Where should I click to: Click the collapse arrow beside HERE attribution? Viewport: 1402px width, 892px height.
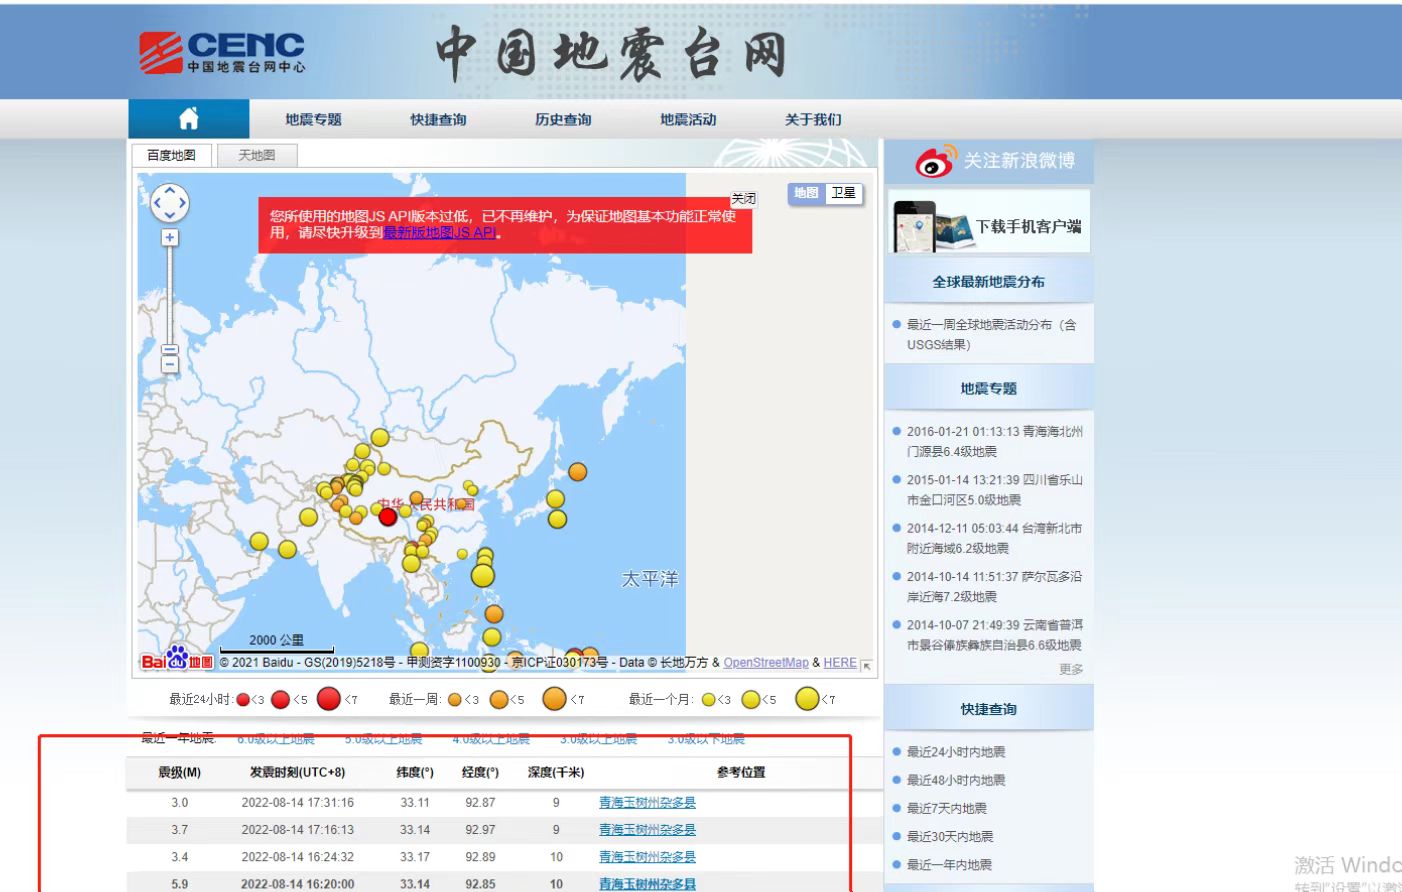865,664
